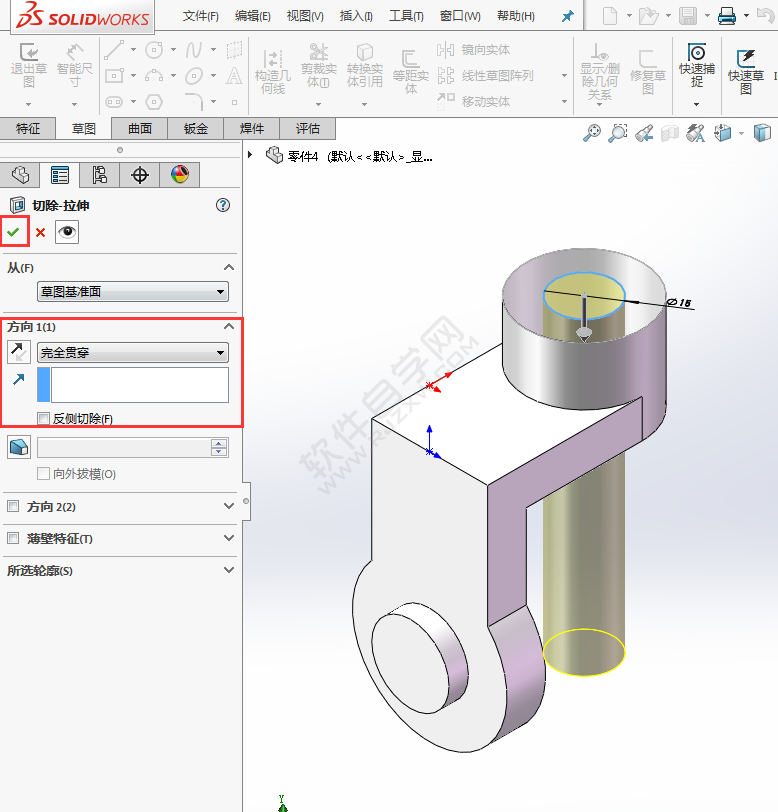Click 镜向实体 mirror entities

tap(473, 50)
